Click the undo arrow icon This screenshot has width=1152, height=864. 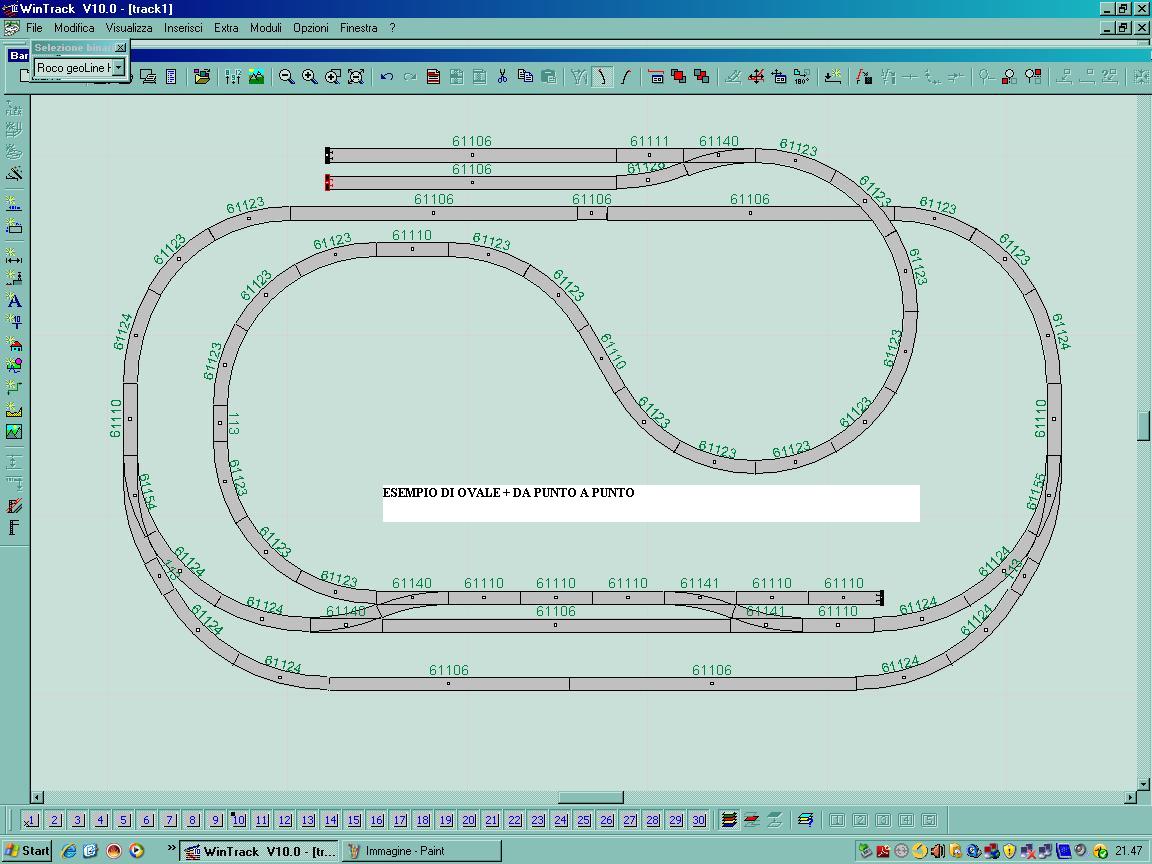coord(386,76)
